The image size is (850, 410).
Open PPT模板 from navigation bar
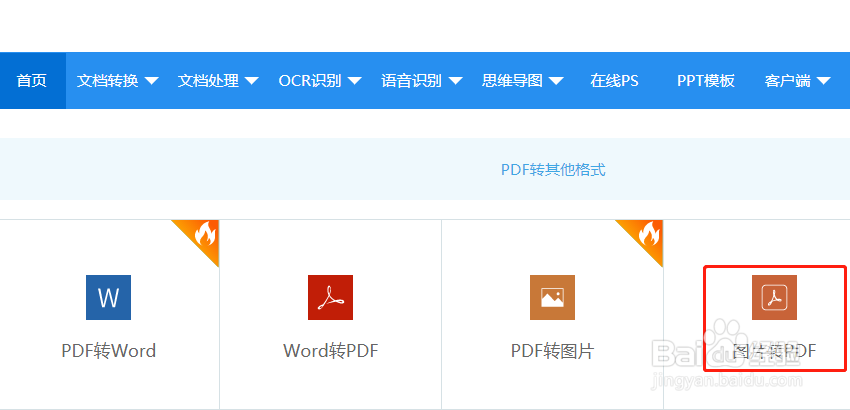(706, 81)
